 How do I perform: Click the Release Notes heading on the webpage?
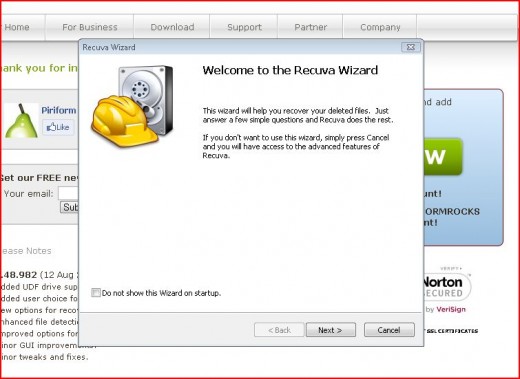26,251
